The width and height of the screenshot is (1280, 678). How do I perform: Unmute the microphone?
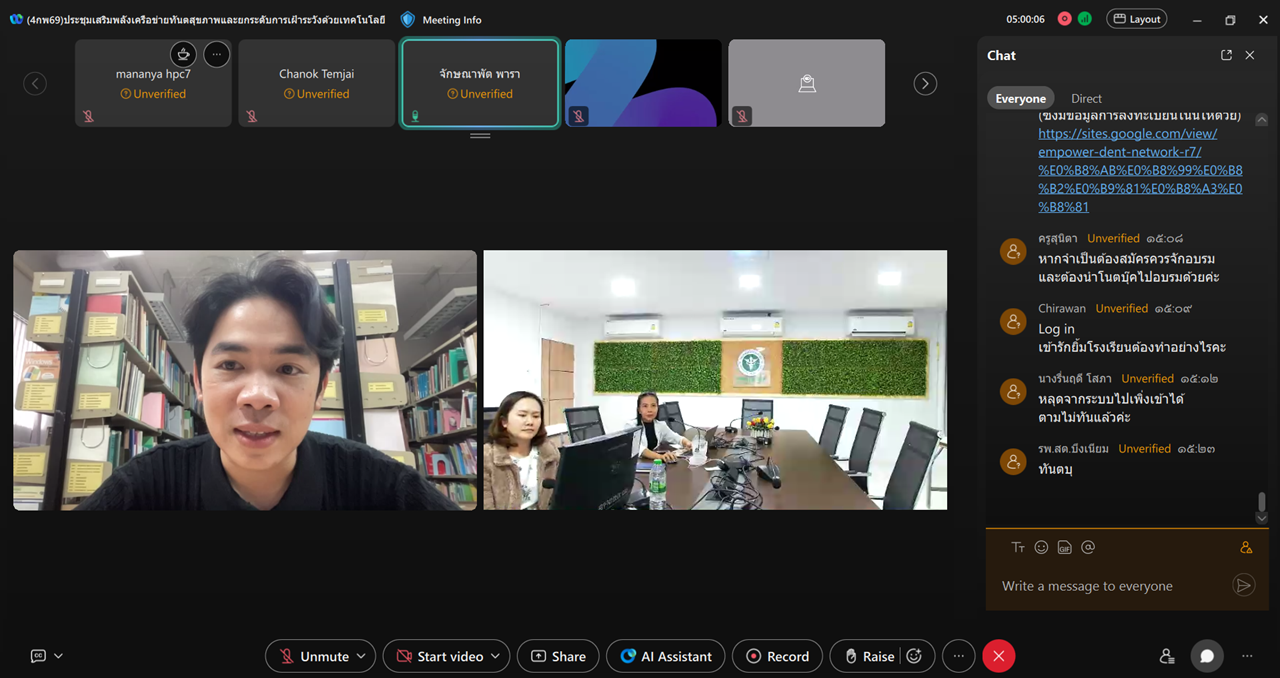click(x=314, y=656)
